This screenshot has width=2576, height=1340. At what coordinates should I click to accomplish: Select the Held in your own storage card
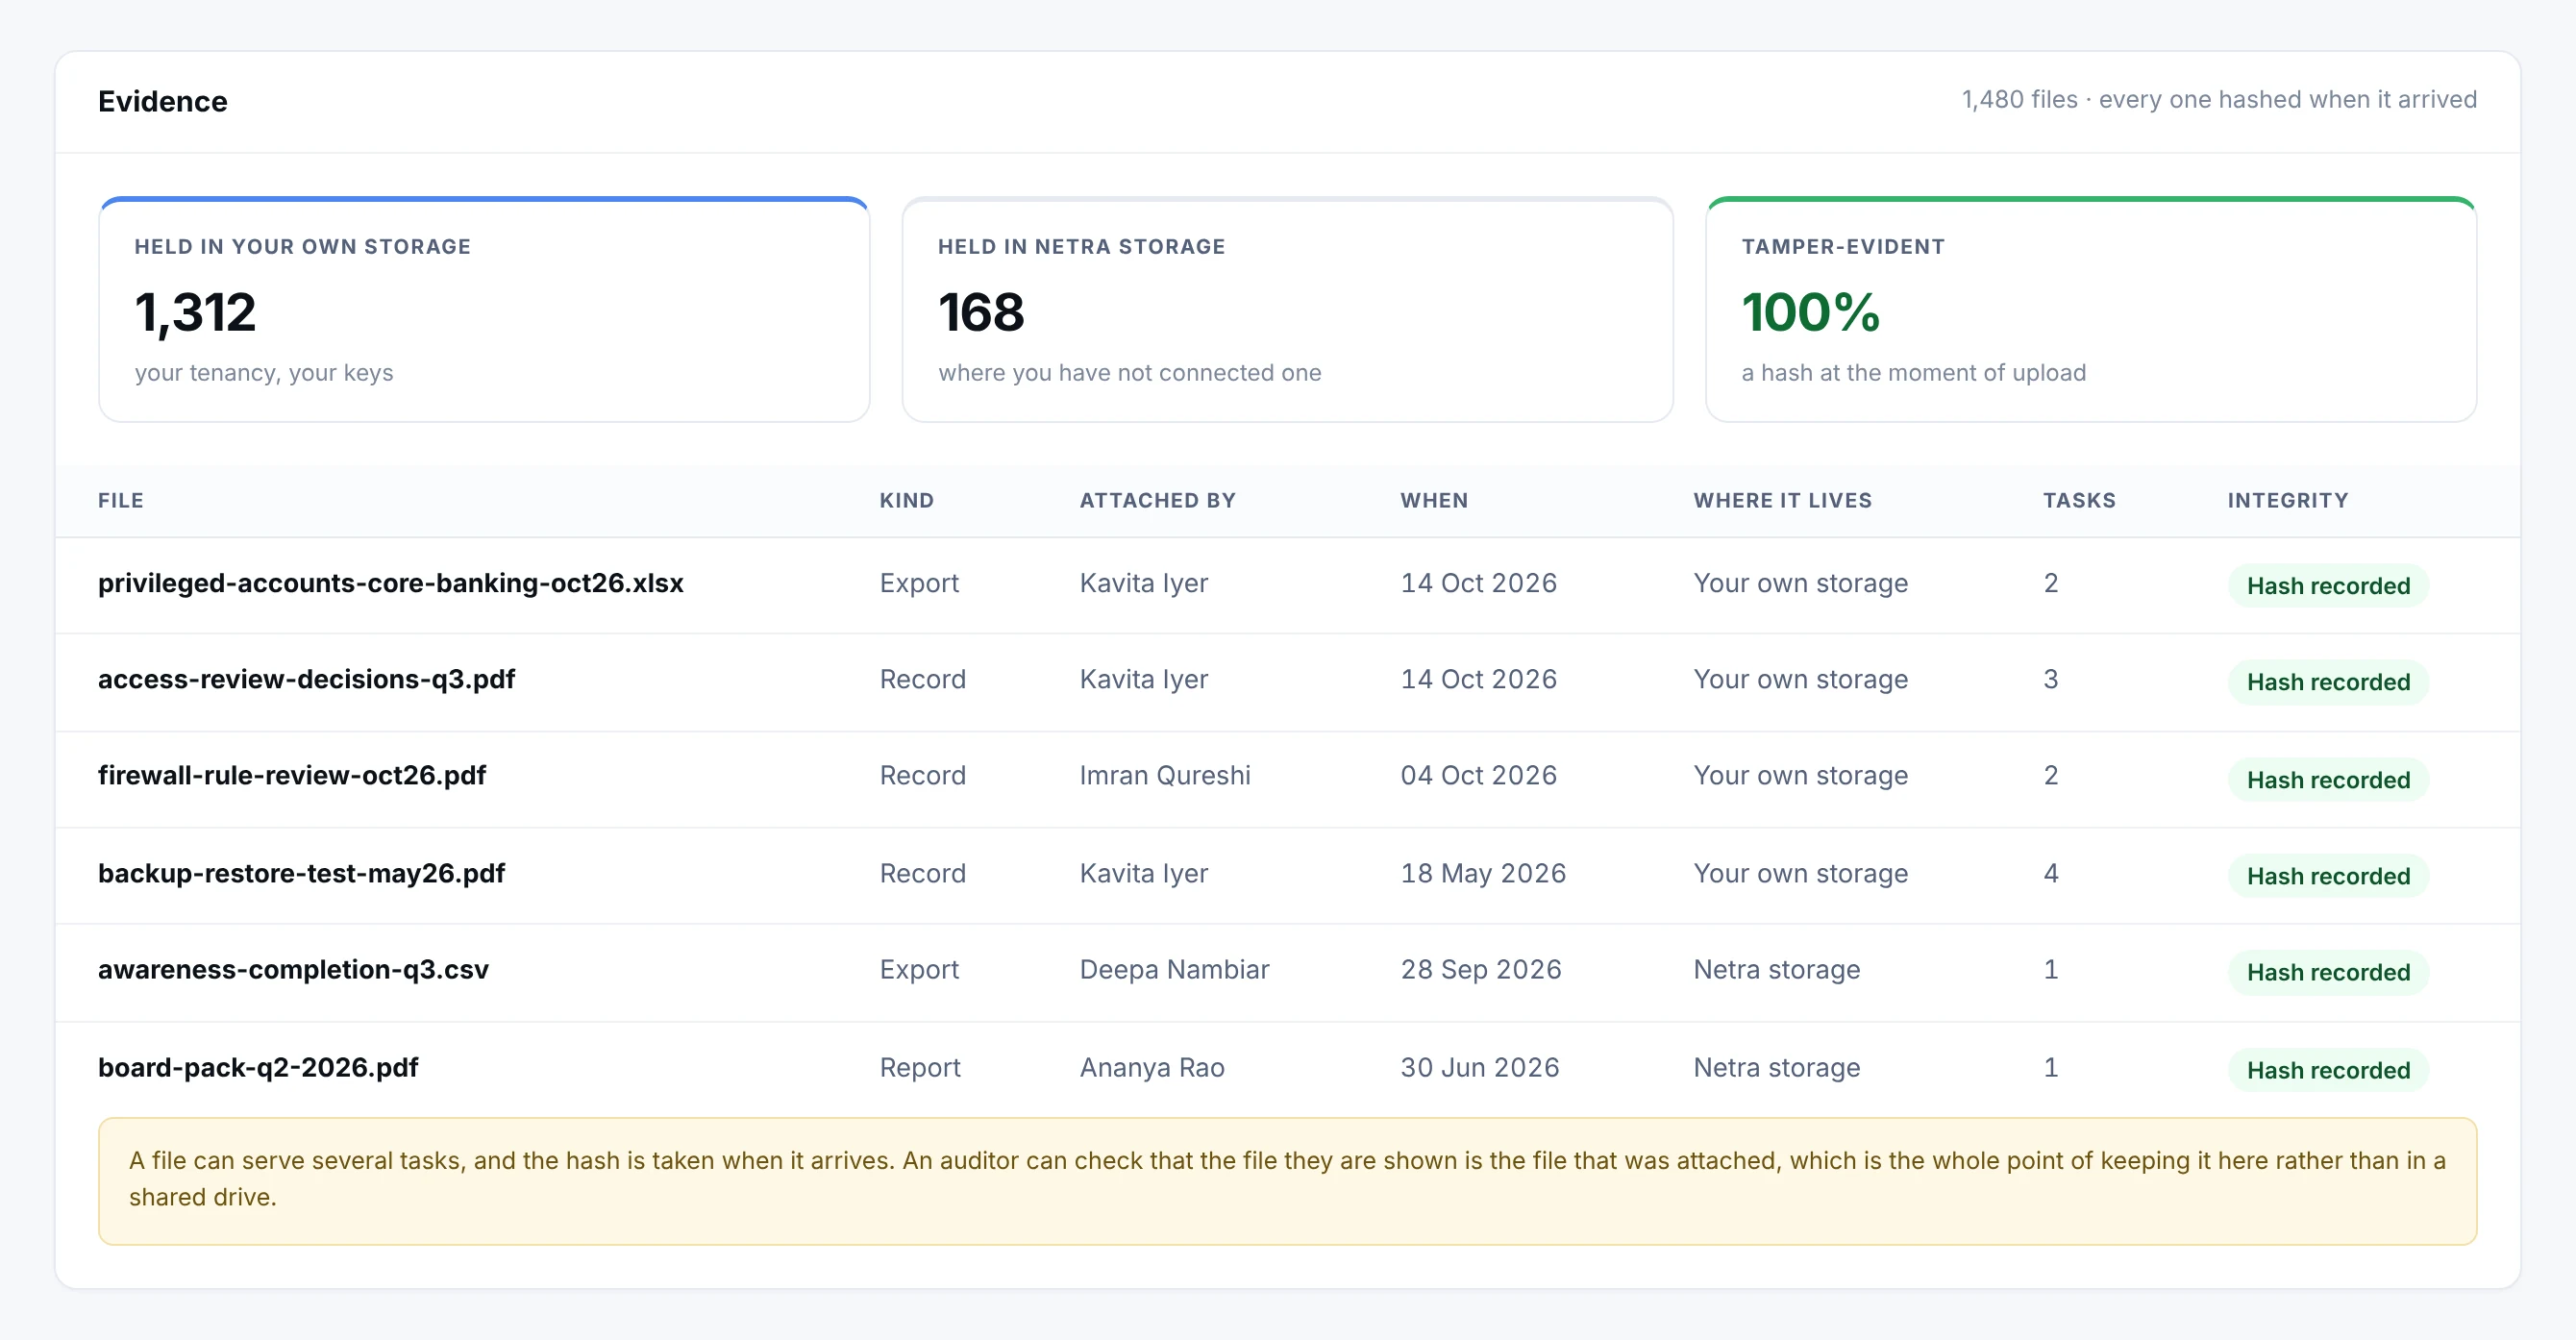click(x=484, y=309)
